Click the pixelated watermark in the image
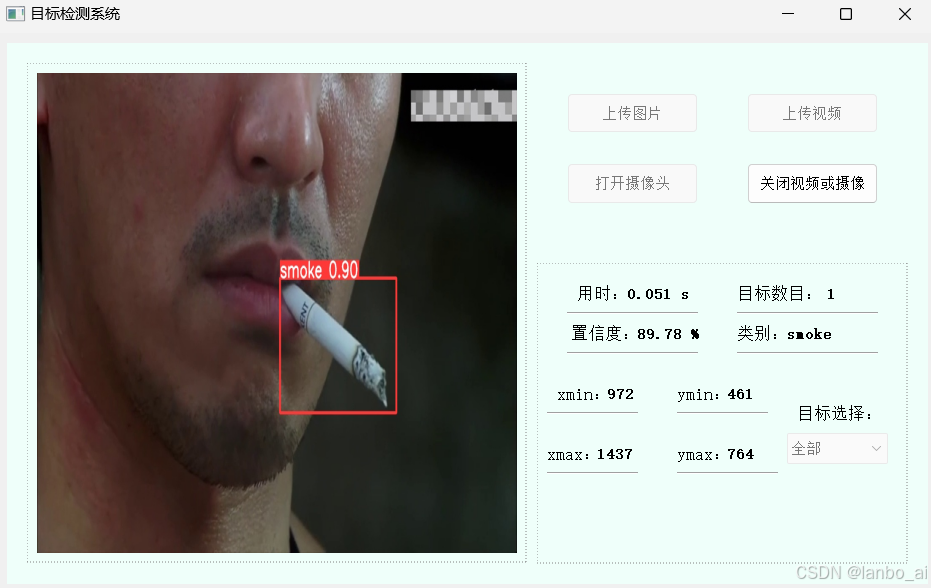Image resolution: width=931 pixels, height=588 pixels. click(464, 105)
